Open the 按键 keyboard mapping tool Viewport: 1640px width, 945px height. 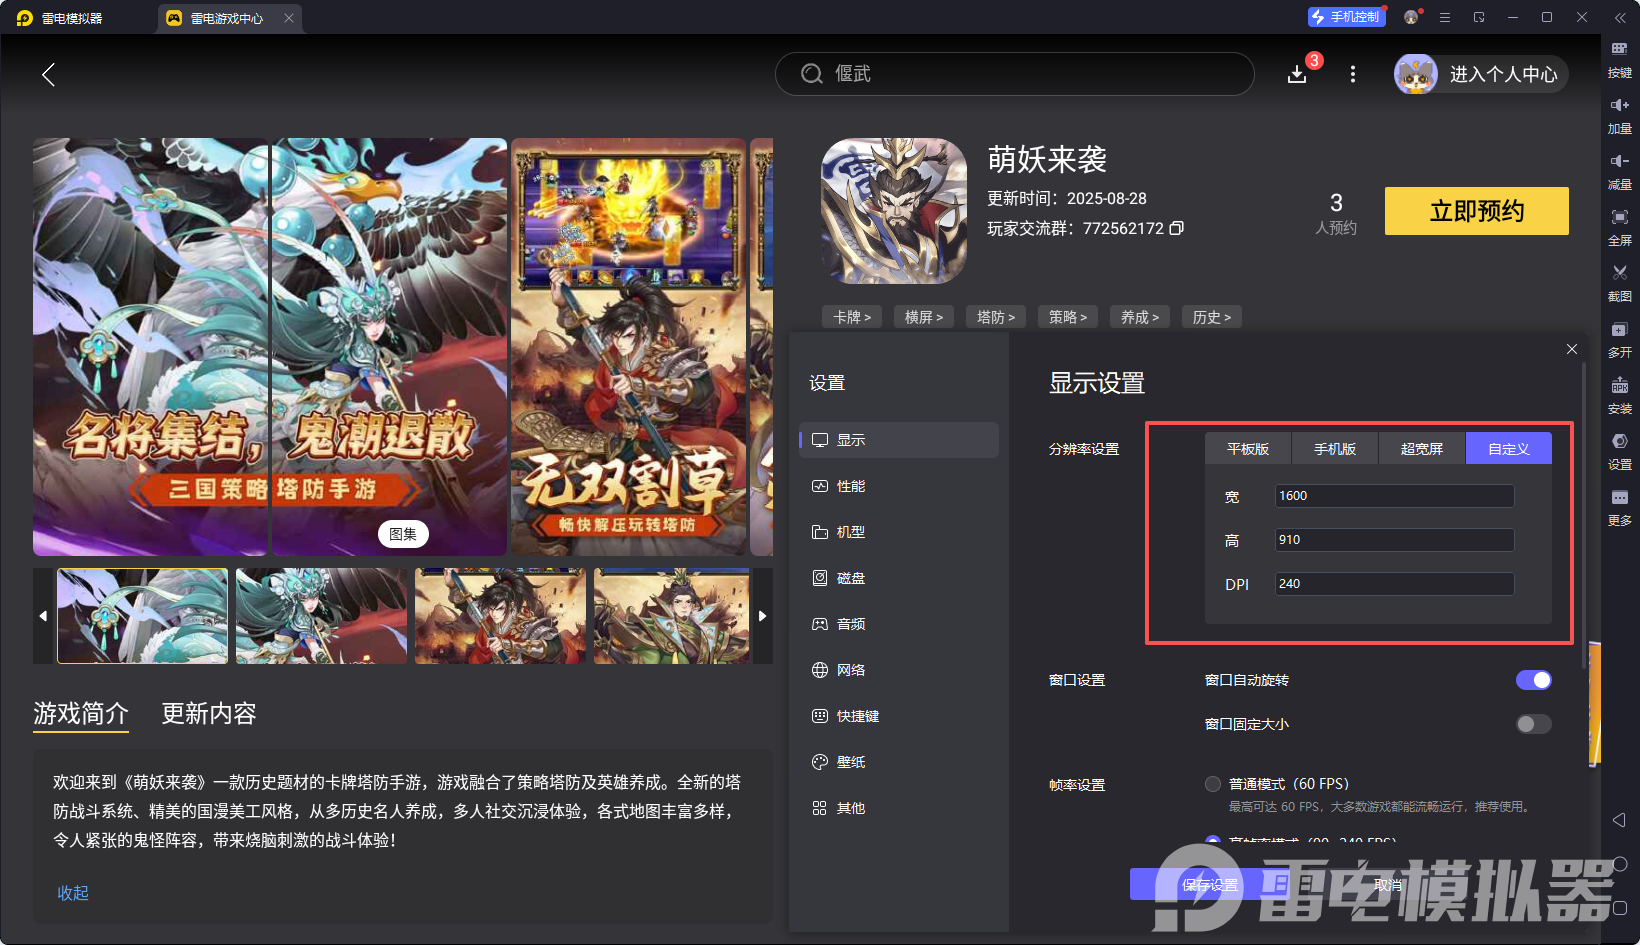[1620, 58]
